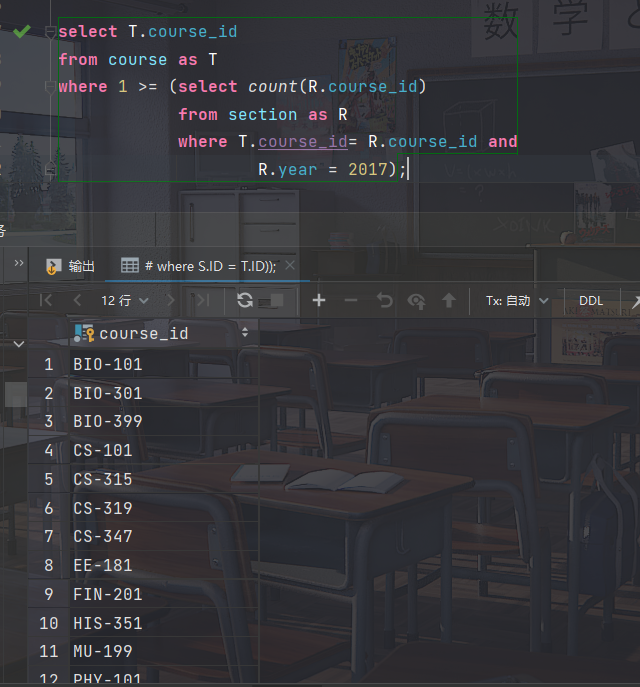Select row number 10 header

coord(49,623)
